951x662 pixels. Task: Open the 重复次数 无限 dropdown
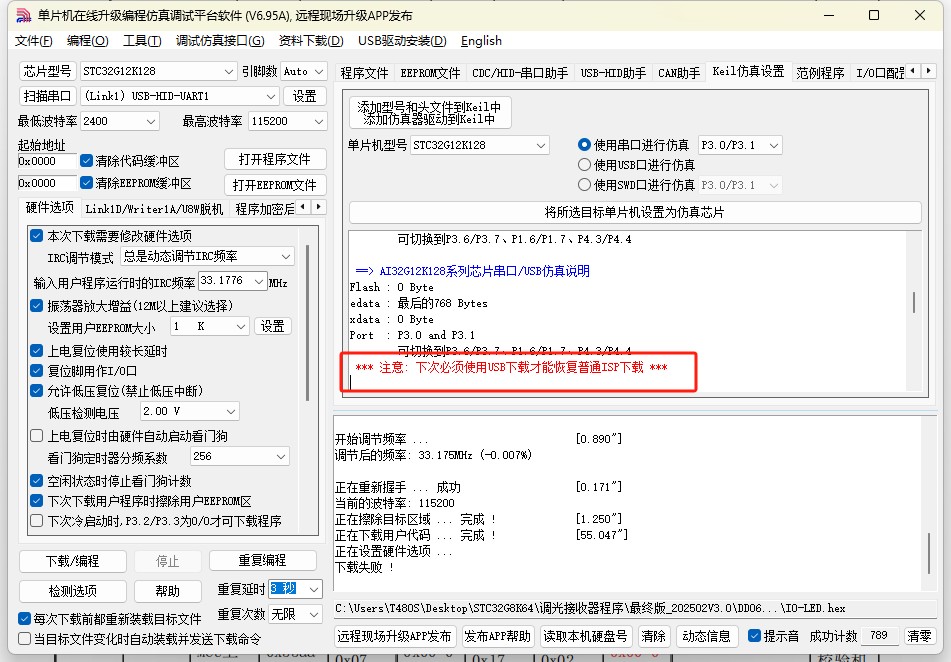(314, 615)
